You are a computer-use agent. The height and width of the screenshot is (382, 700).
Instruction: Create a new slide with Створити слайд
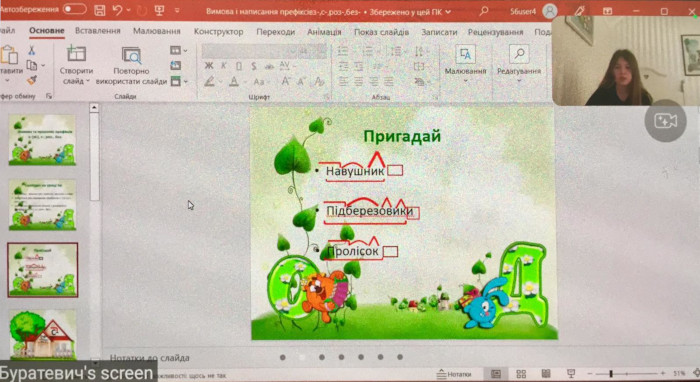[76, 65]
